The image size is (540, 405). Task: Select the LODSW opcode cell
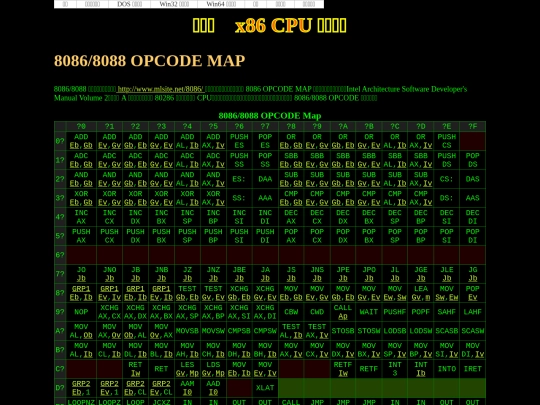pos(420,331)
